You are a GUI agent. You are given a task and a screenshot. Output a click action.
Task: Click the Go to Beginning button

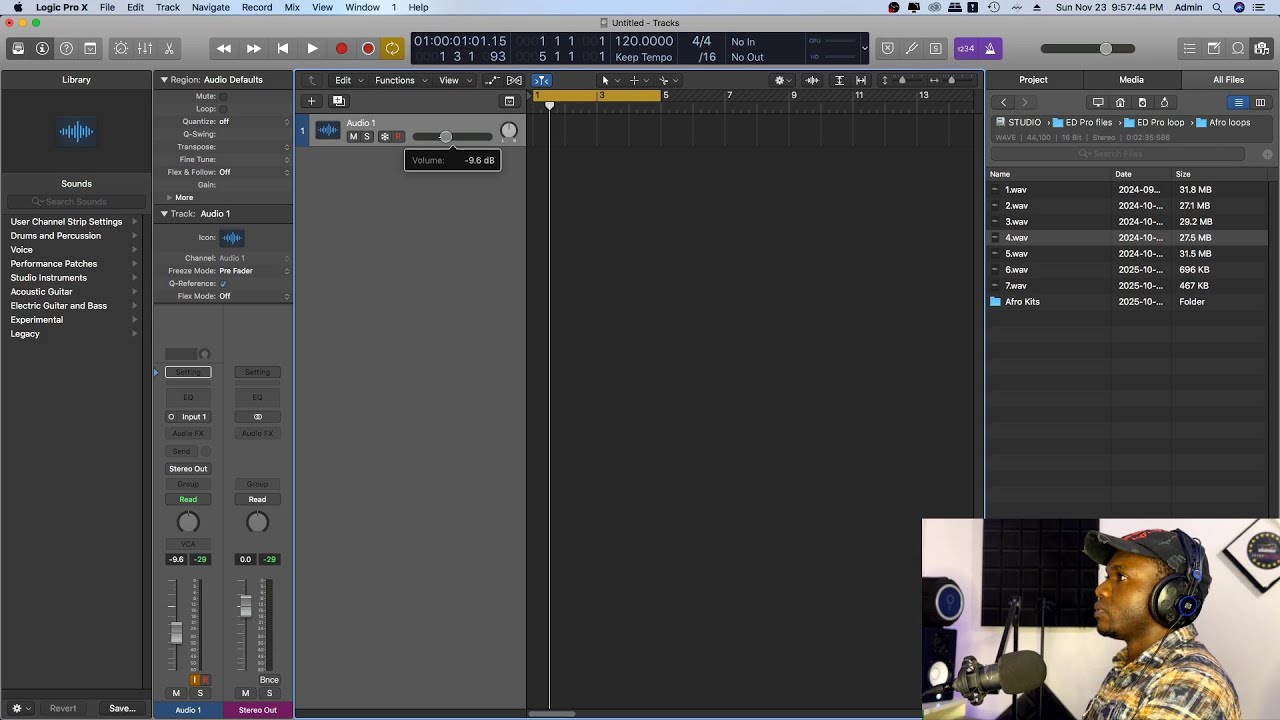[283, 48]
